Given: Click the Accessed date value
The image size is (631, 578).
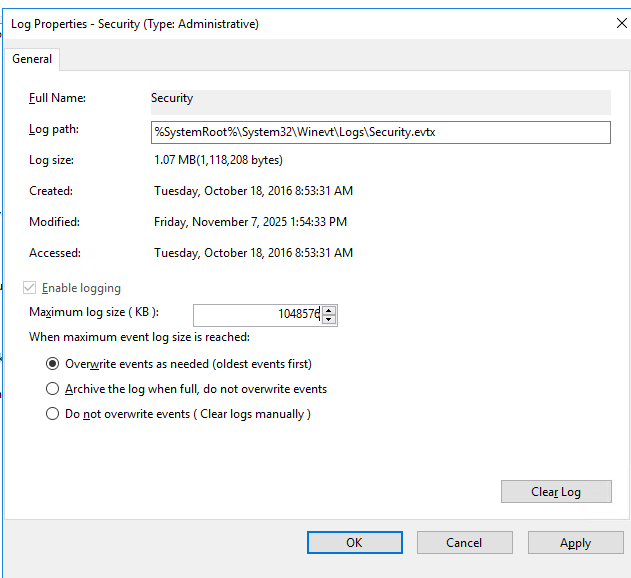Looking at the screenshot, I should (253, 253).
